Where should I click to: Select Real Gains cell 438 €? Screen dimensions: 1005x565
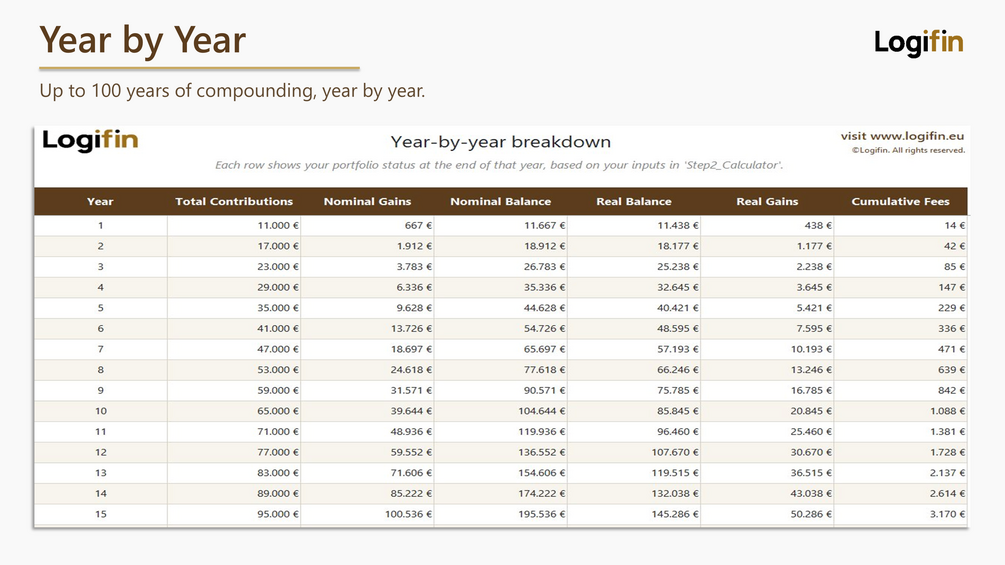coord(767,225)
